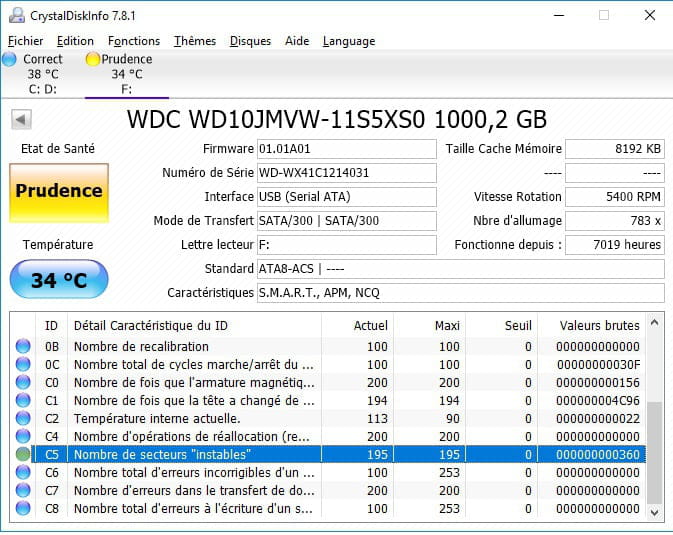Click the status orb for row 0B
Image resolution: width=673 pixels, height=535 pixels.
click(23, 346)
